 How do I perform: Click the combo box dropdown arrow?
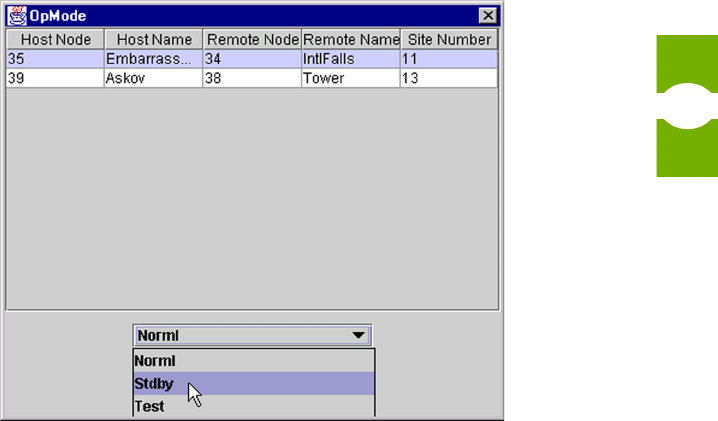coord(359,335)
